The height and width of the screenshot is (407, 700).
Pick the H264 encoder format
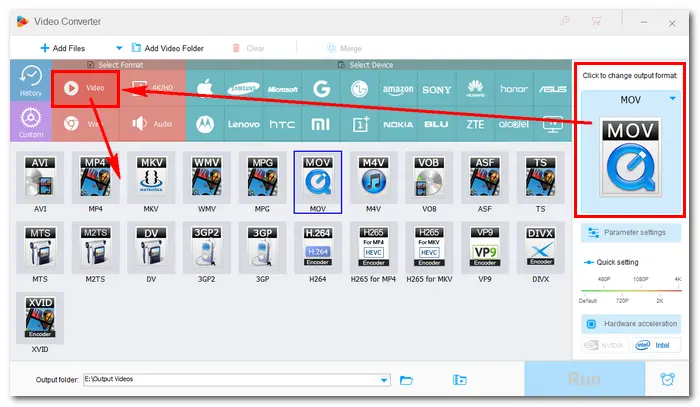click(x=318, y=248)
